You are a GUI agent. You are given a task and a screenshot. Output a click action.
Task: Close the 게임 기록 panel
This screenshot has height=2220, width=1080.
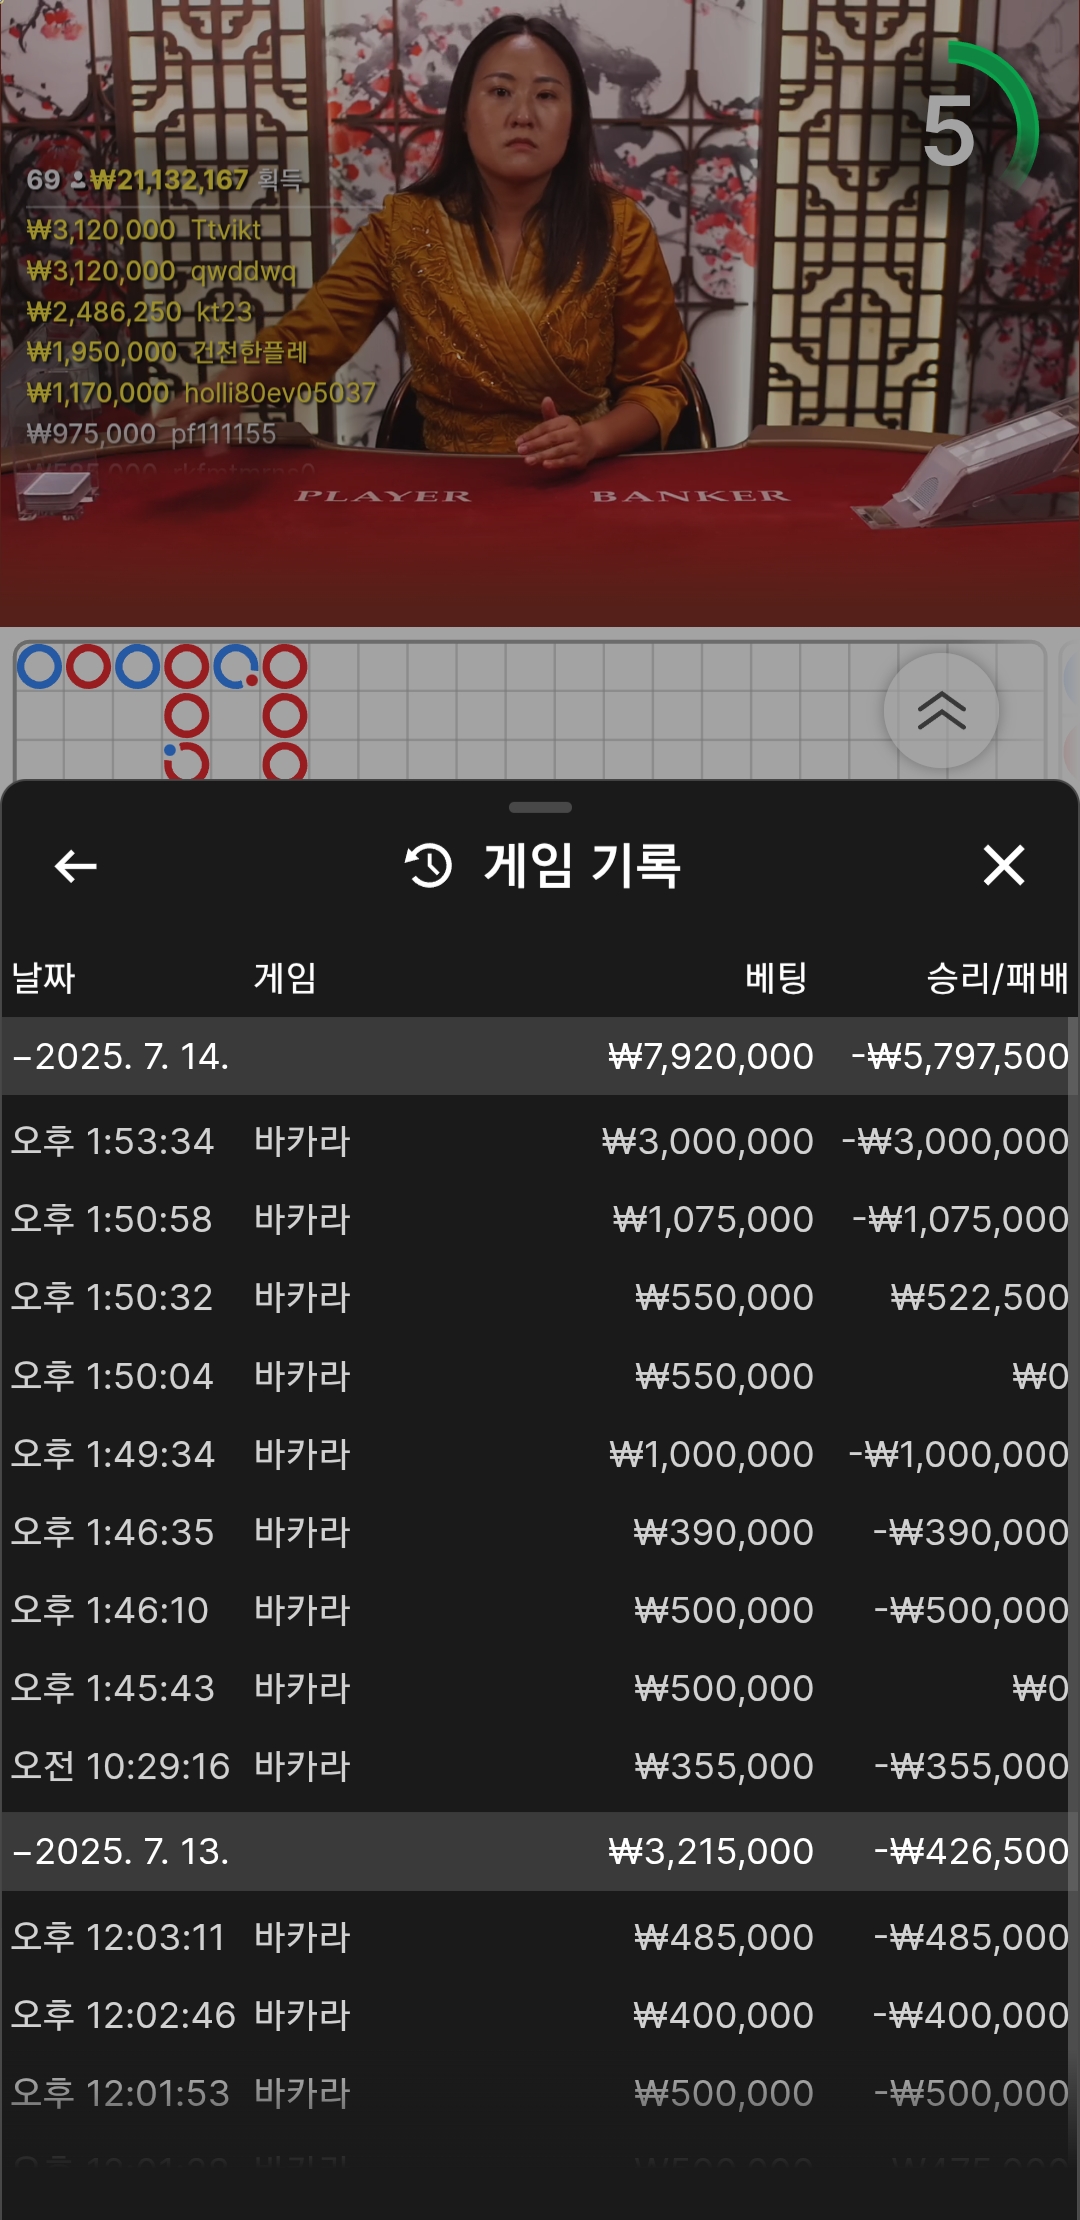tap(1003, 865)
